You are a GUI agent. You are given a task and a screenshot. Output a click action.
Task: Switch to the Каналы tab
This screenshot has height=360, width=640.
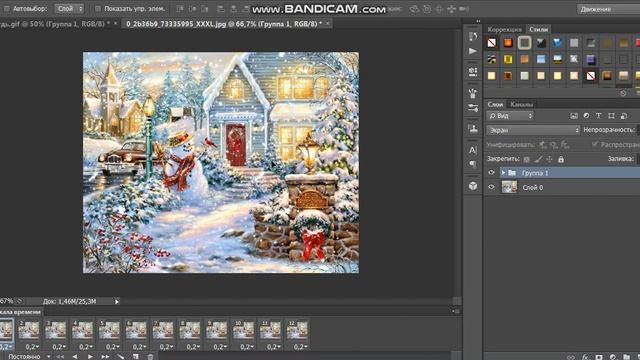click(521, 104)
